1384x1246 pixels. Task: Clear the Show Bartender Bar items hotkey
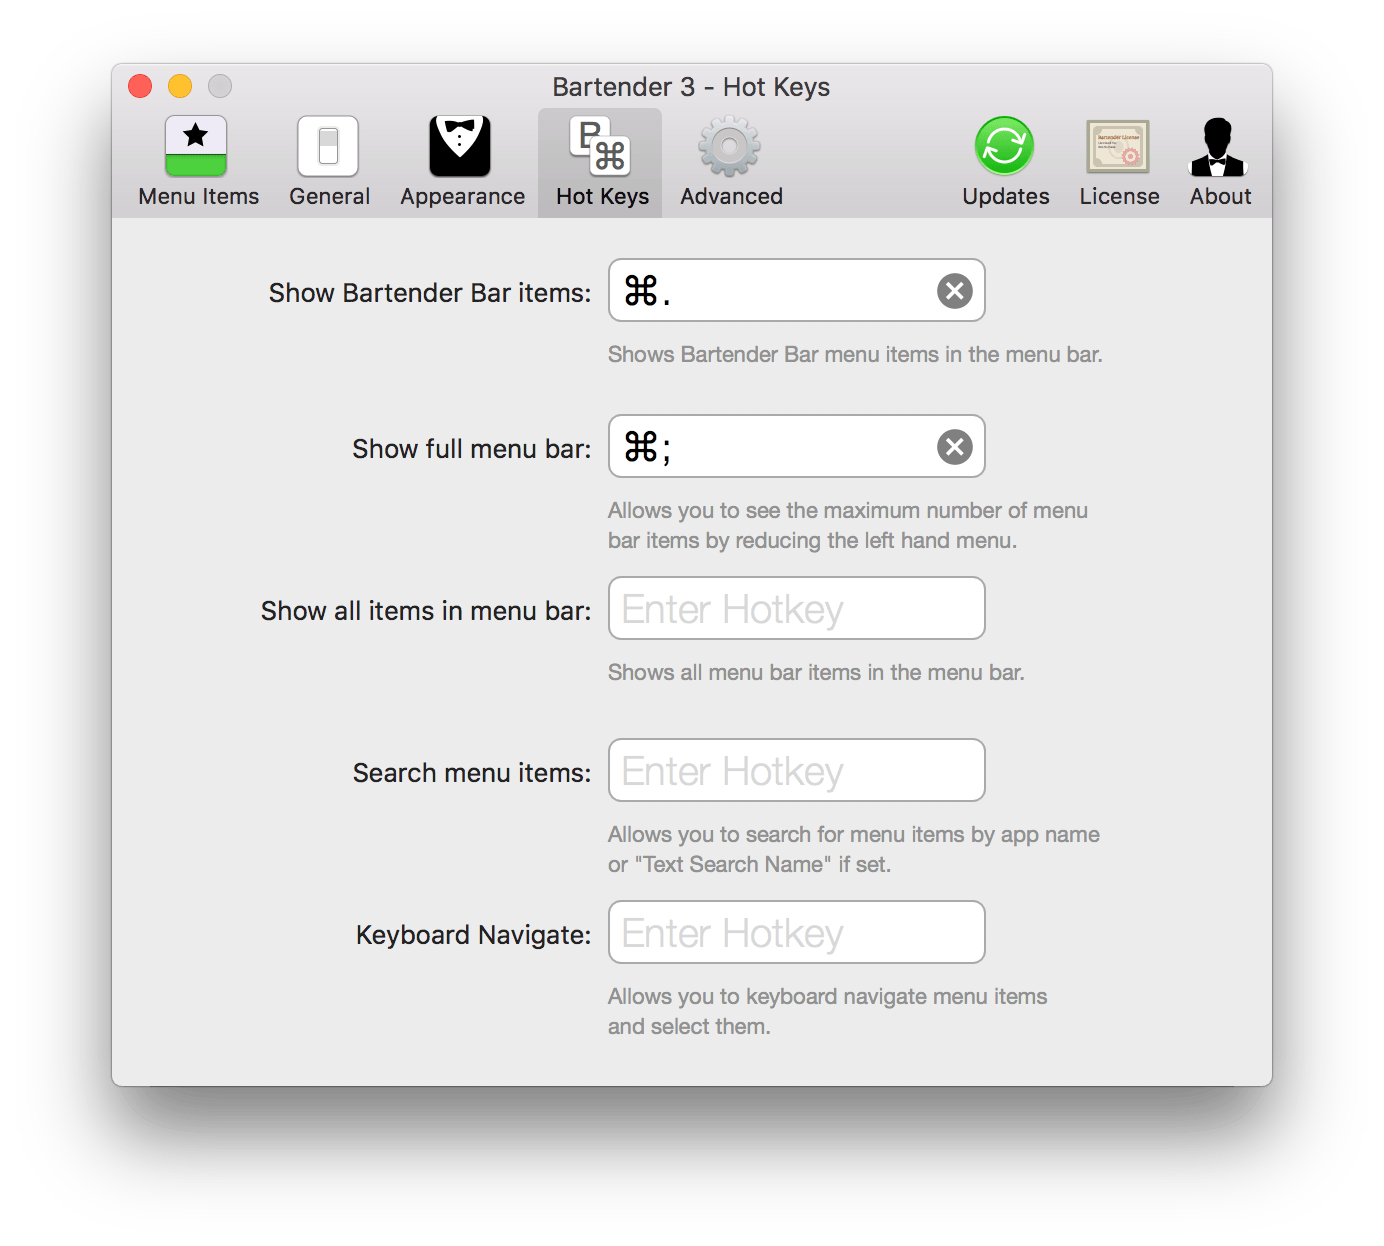[955, 291]
